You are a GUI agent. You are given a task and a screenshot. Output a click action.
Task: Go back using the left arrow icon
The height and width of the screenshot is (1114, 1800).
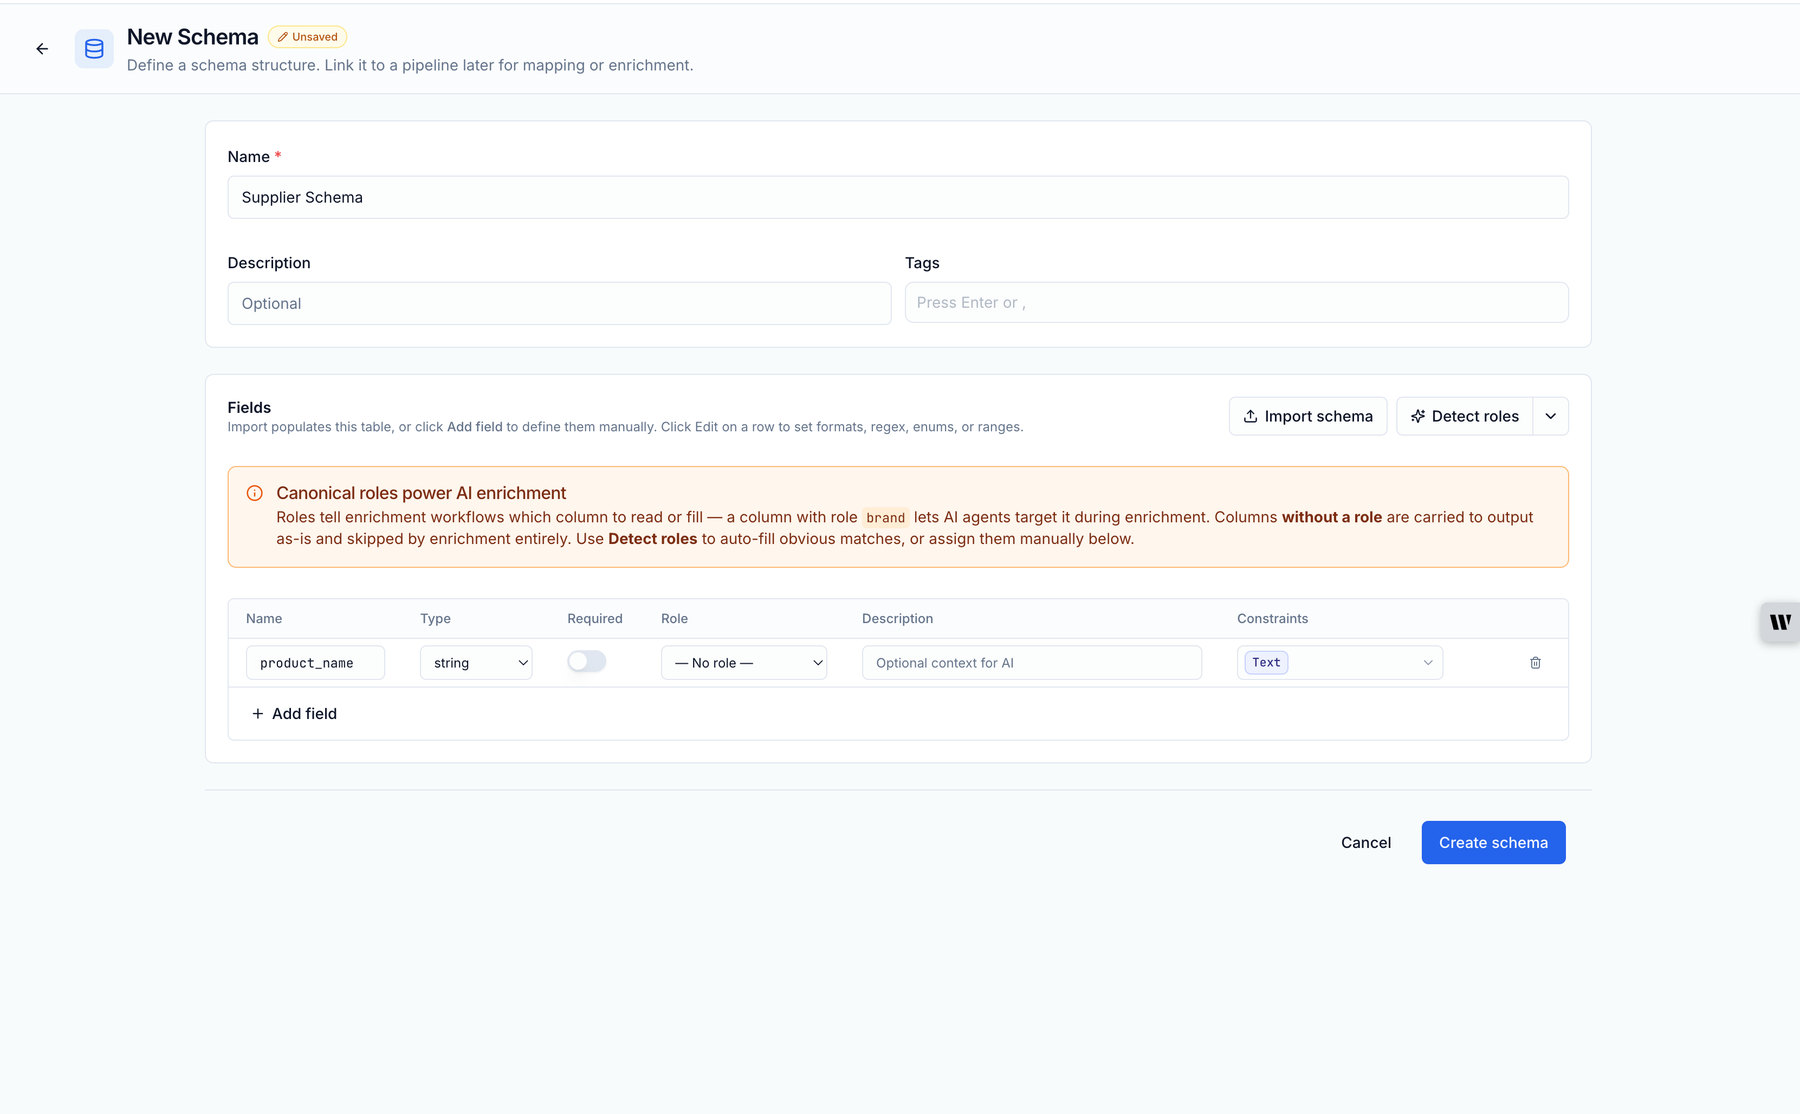[42, 49]
